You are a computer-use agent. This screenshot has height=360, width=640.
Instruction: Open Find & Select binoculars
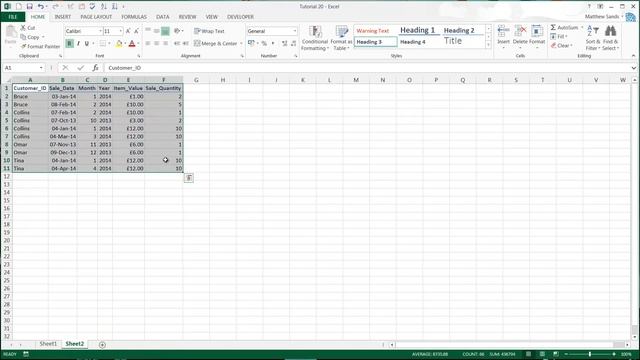tap(611, 38)
